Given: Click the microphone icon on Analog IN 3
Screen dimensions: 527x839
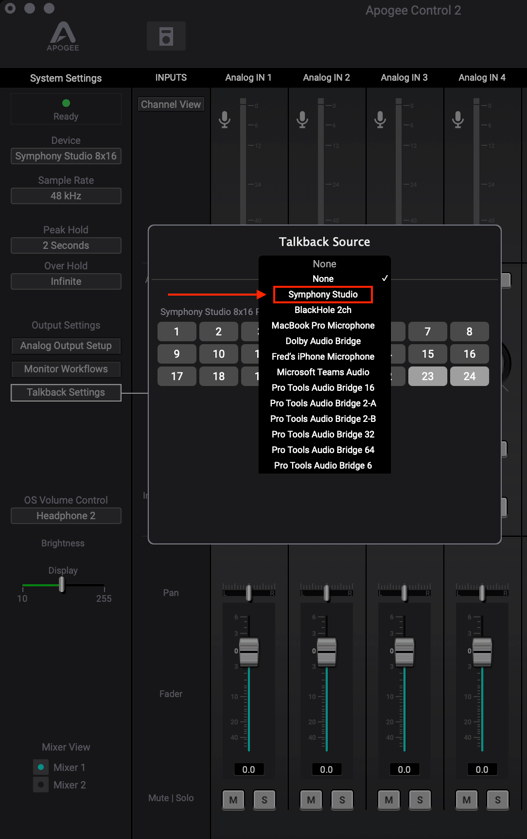Looking at the screenshot, I should coord(380,119).
